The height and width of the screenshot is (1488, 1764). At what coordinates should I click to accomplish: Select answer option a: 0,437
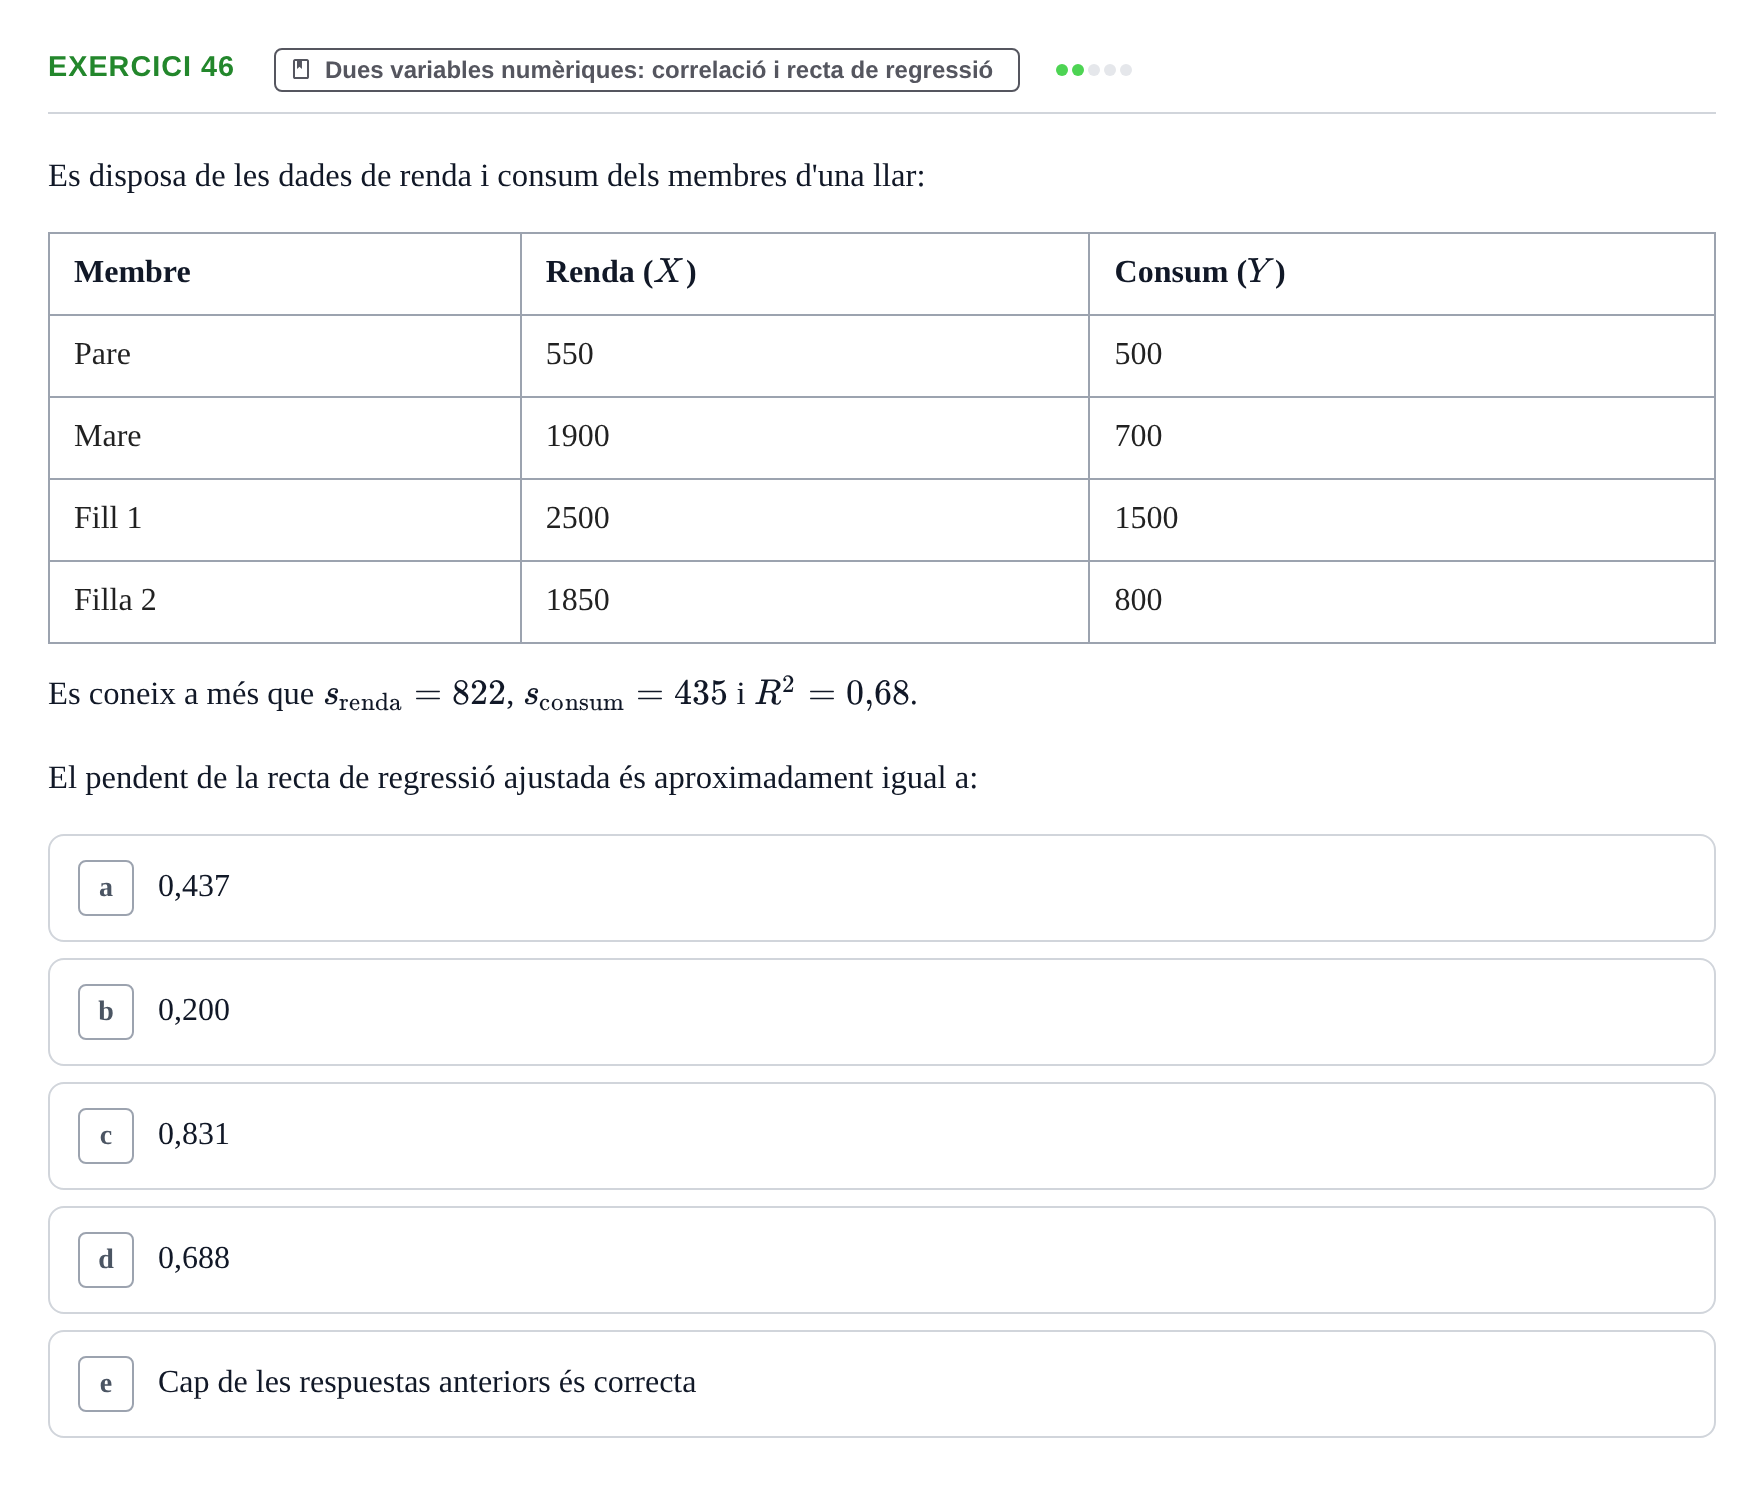(881, 888)
